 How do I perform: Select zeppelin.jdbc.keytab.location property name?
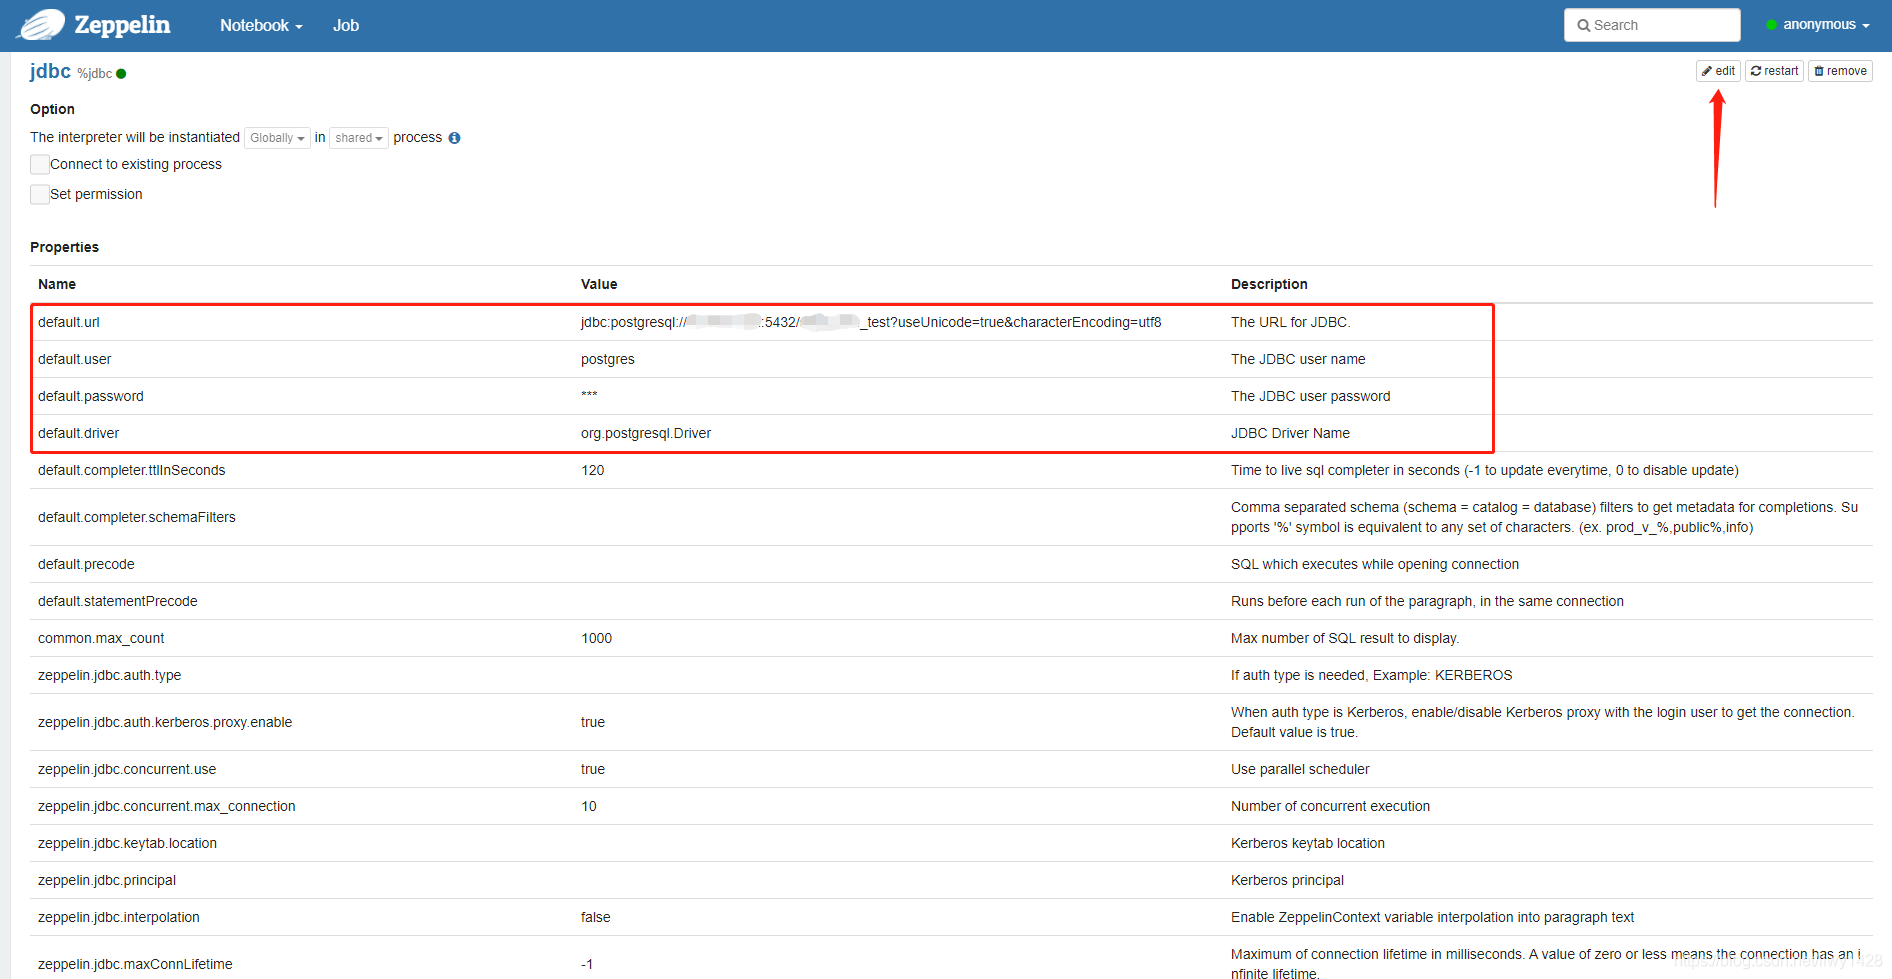tap(128, 843)
